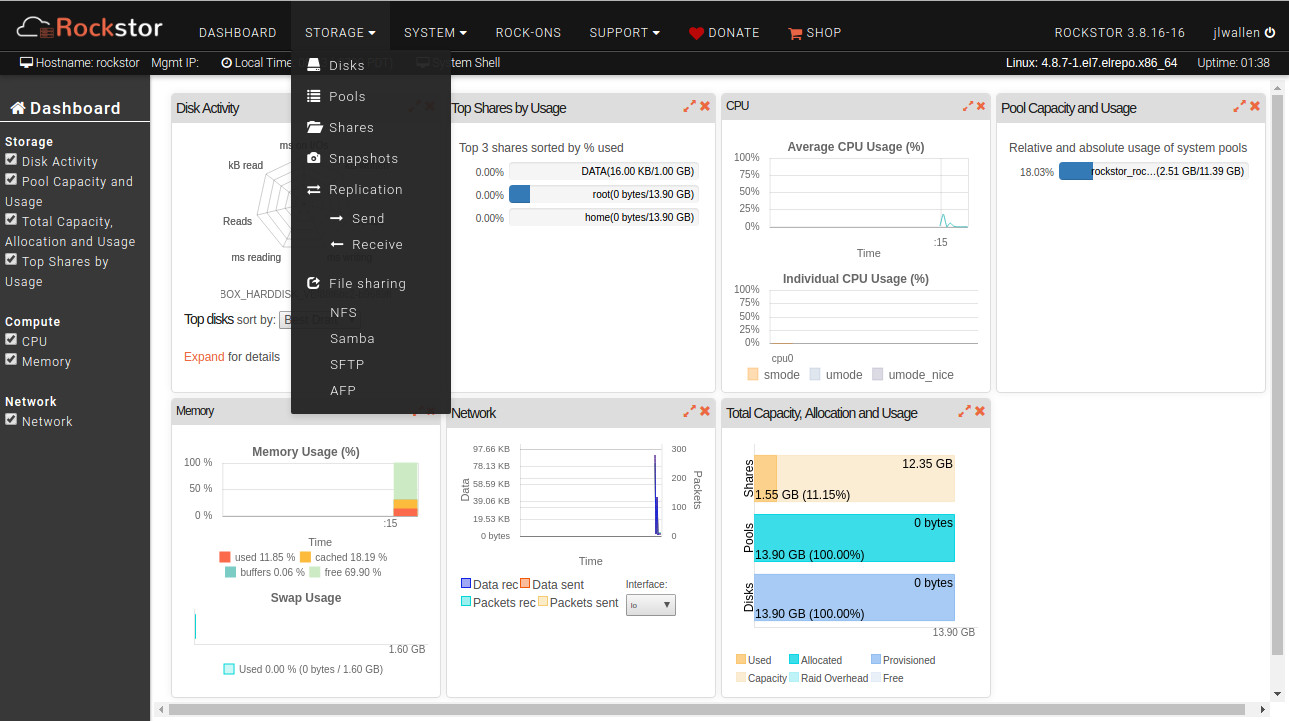The width and height of the screenshot is (1289, 721).
Task: Click the power icon beside jlwallen
Action: pyautogui.click(x=1270, y=33)
